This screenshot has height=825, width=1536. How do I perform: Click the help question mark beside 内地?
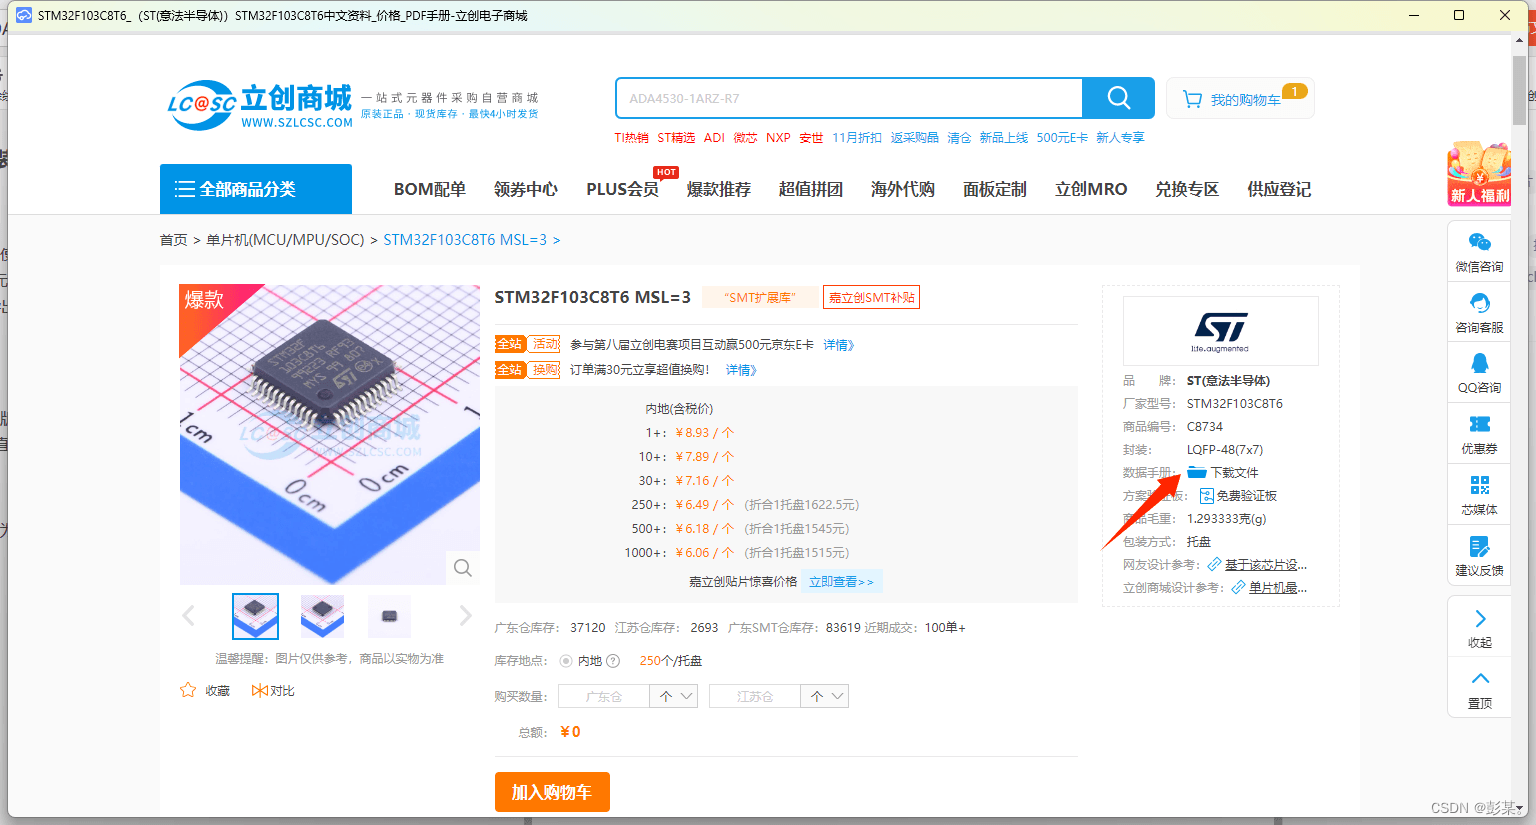pos(613,661)
